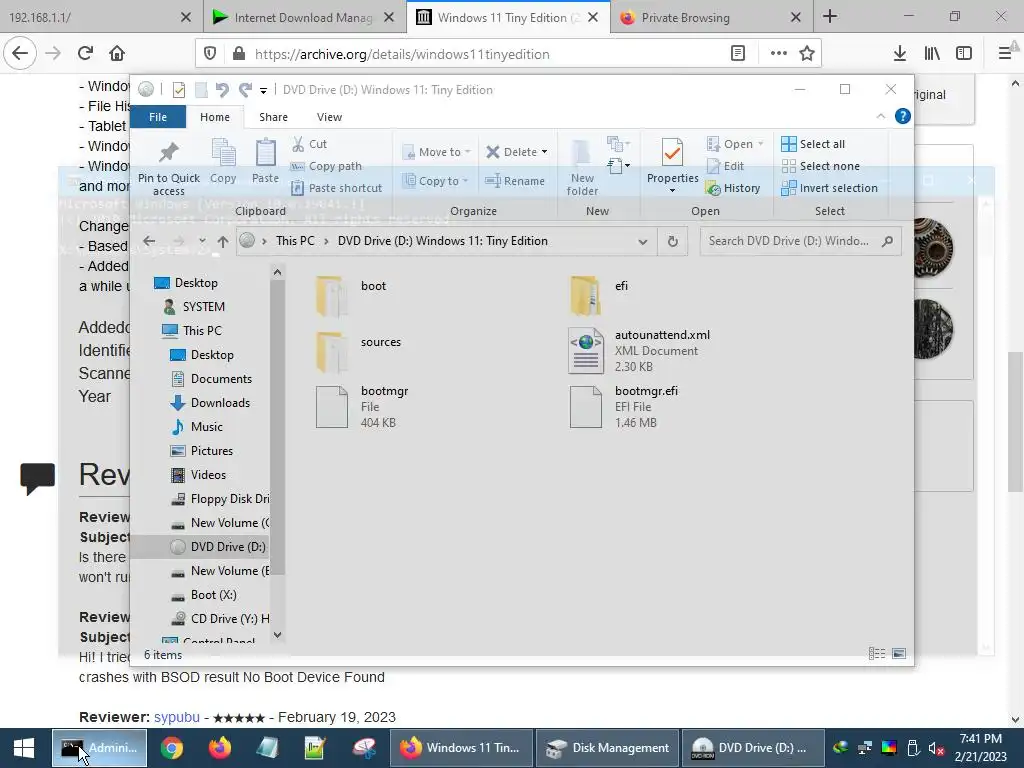
Task: Click Select none in the ribbon
Action: [x=820, y=166]
